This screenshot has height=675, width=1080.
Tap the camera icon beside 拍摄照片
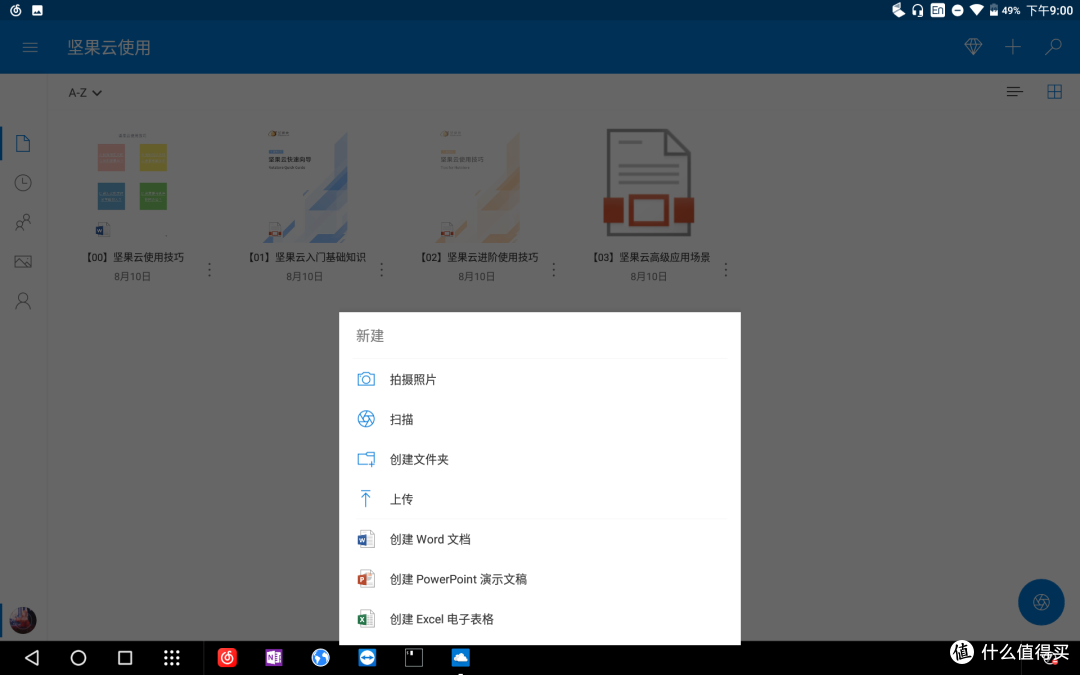coord(366,380)
